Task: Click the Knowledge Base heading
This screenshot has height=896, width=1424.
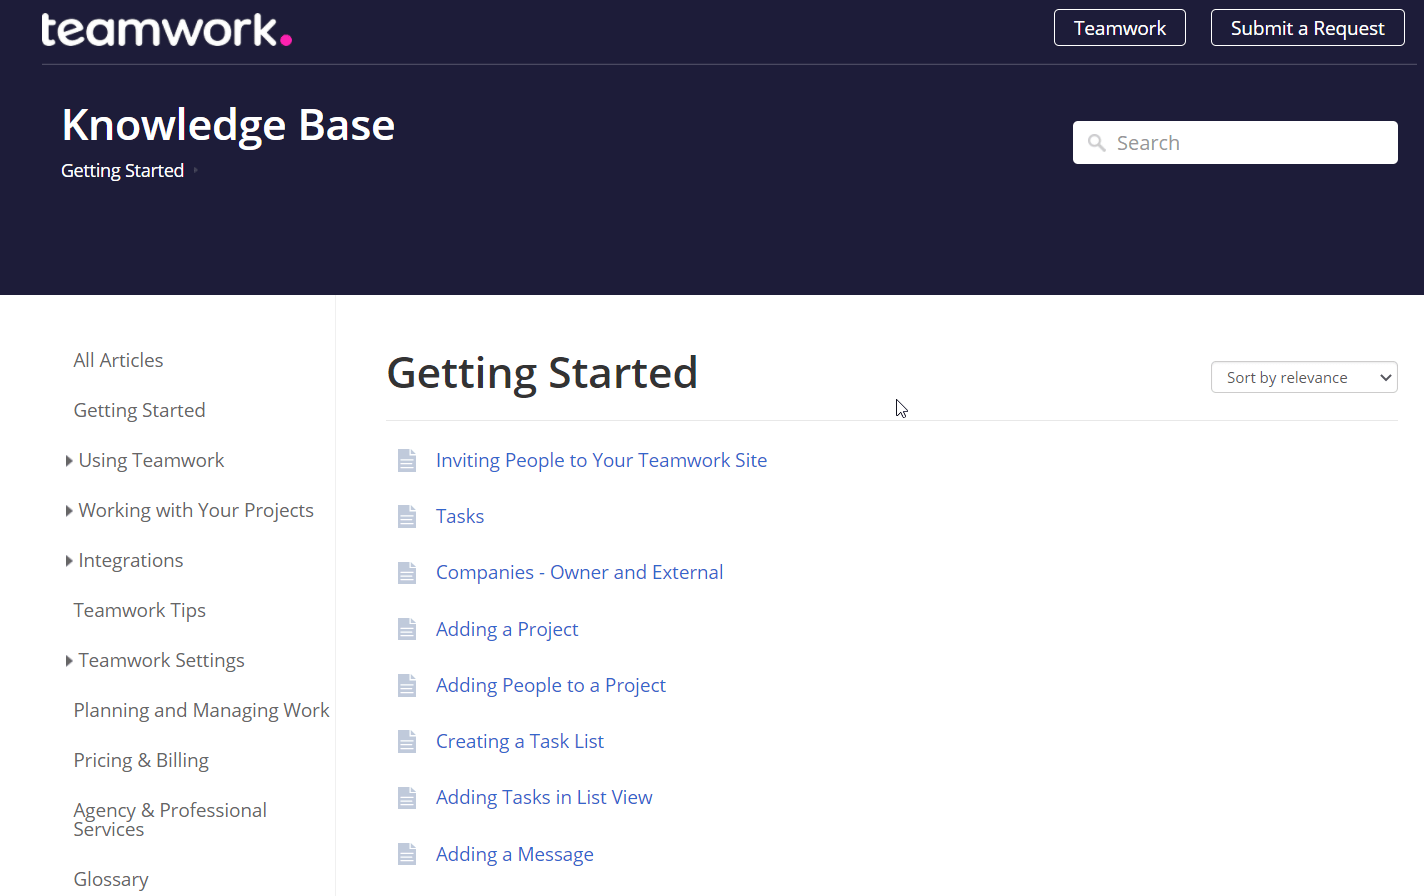Action: [x=228, y=125]
